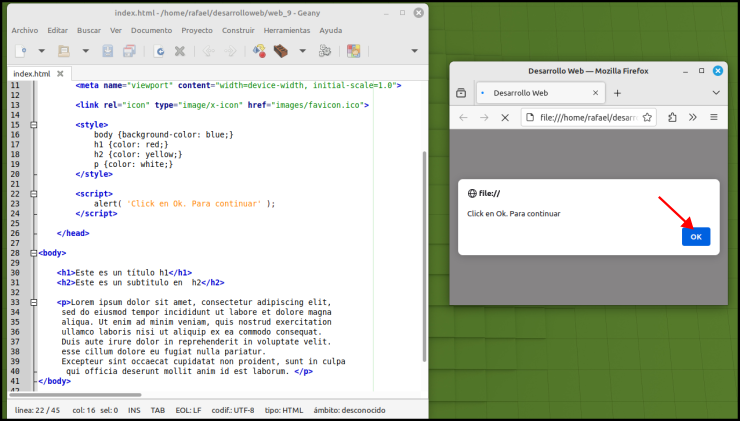
Task: Open the New file template dropdown arrow
Action: tap(42, 51)
